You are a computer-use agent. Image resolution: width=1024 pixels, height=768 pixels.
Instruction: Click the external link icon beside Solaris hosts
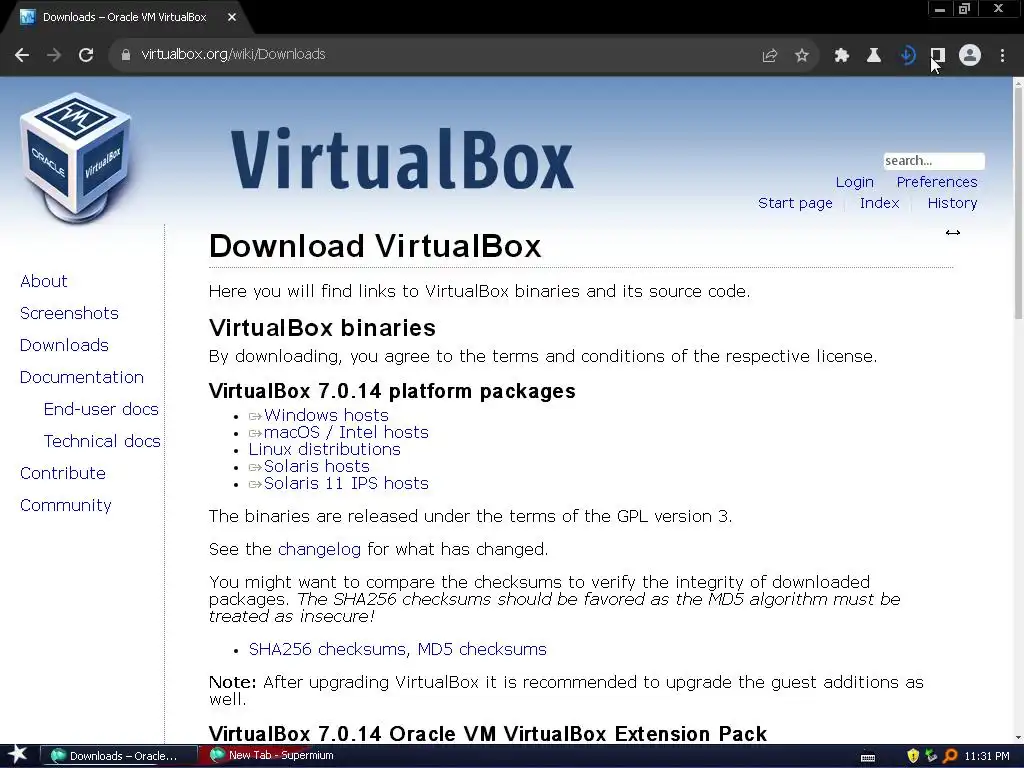[255, 468]
